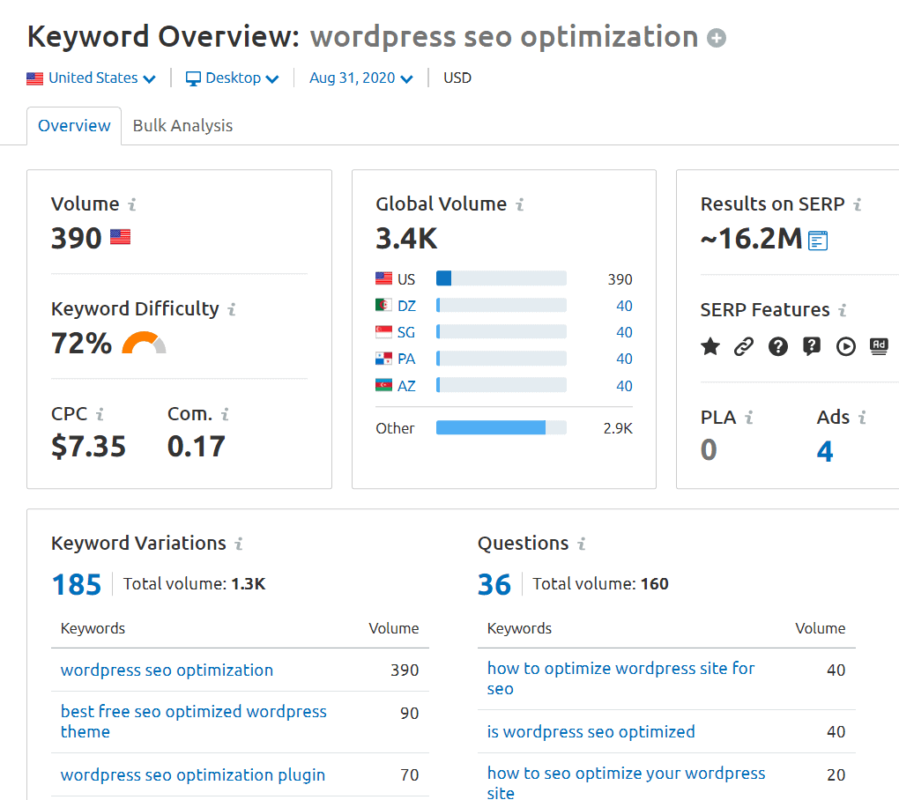
Task: Click the 0.17 competition value
Action: 196,447
